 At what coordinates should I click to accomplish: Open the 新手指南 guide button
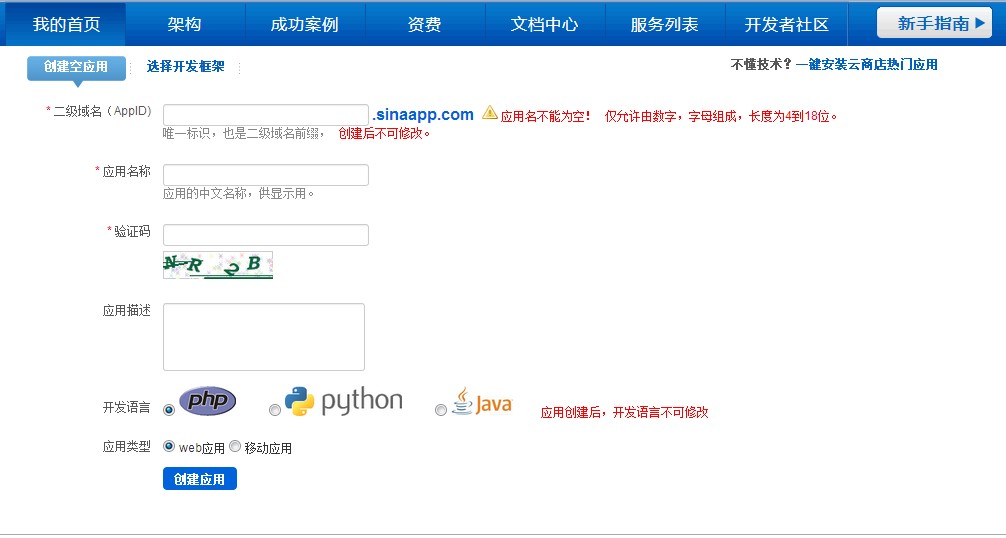click(x=934, y=24)
